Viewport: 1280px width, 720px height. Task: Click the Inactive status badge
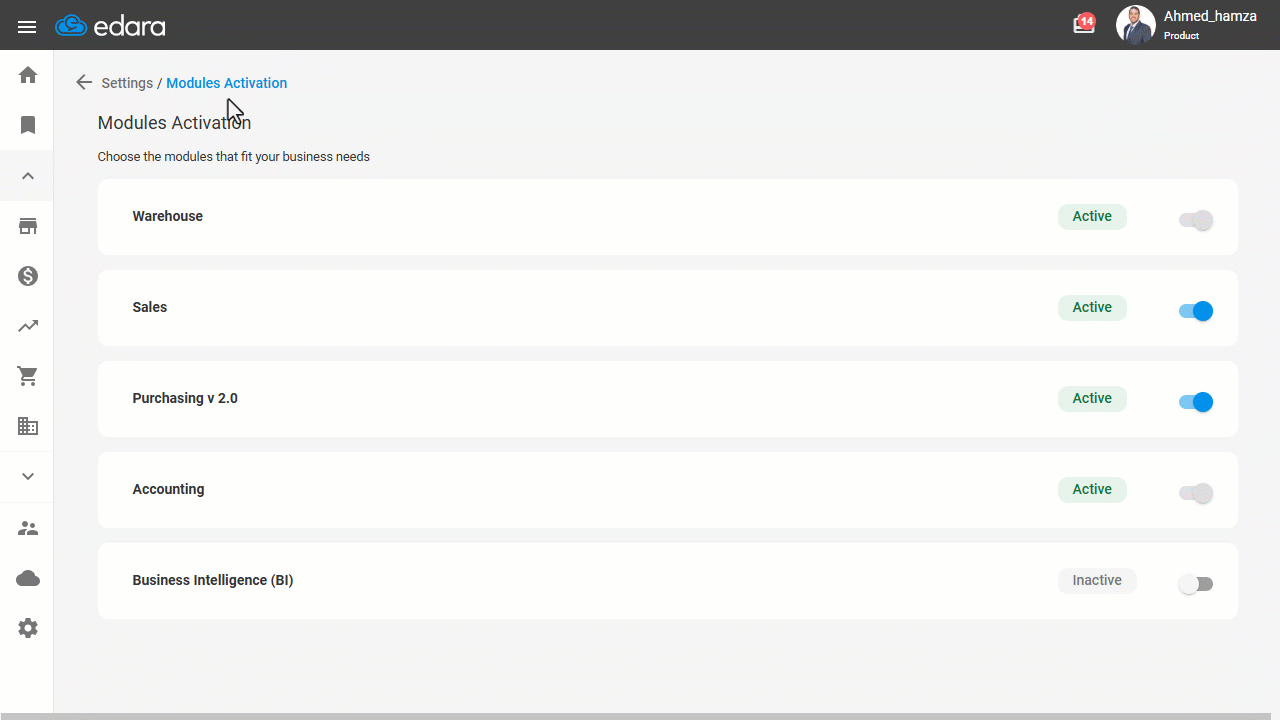click(x=1097, y=580)
